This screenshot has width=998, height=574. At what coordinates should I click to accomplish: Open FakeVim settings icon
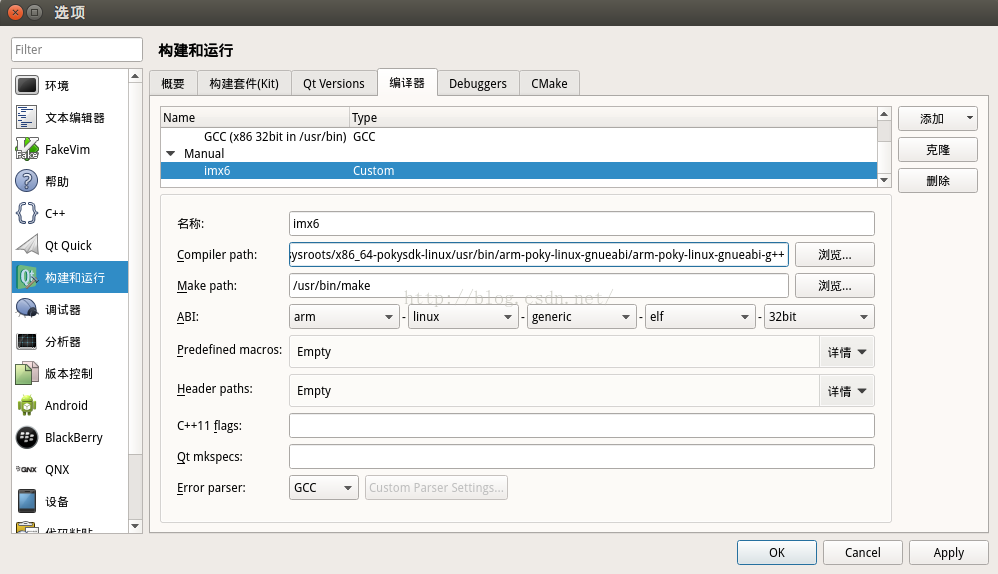(27, 149)
